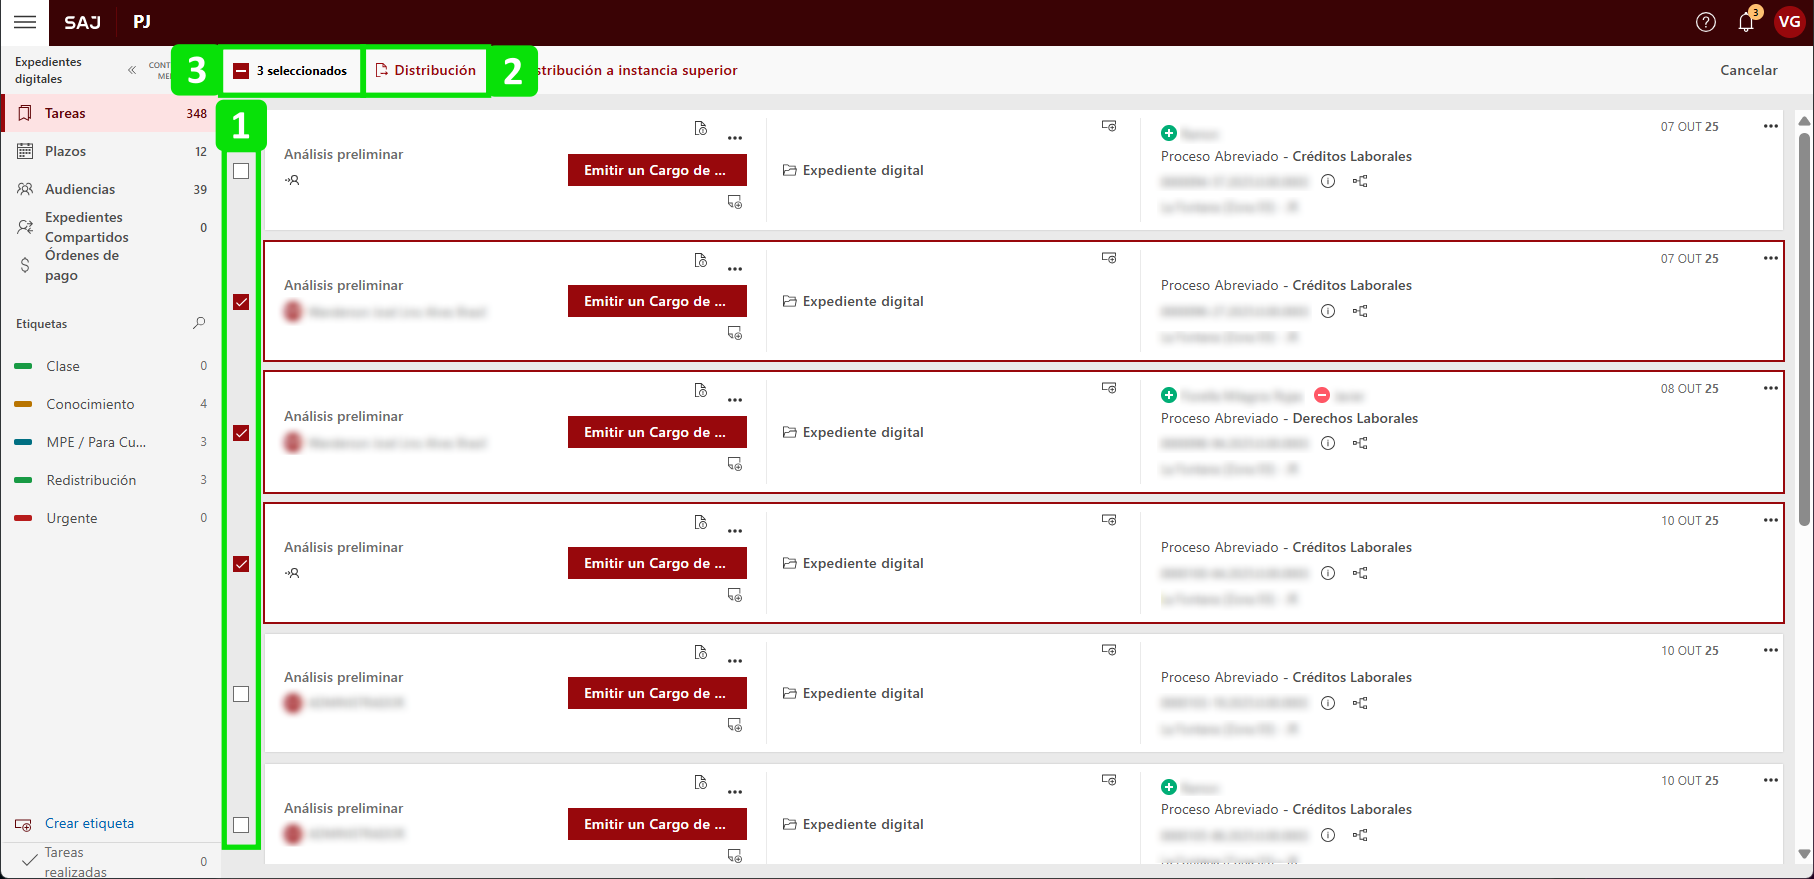The width and height of the screenshot is (1814, 879).
Task: Uncheck the selected 10 OUT 25 task
Action: [241, 564]
